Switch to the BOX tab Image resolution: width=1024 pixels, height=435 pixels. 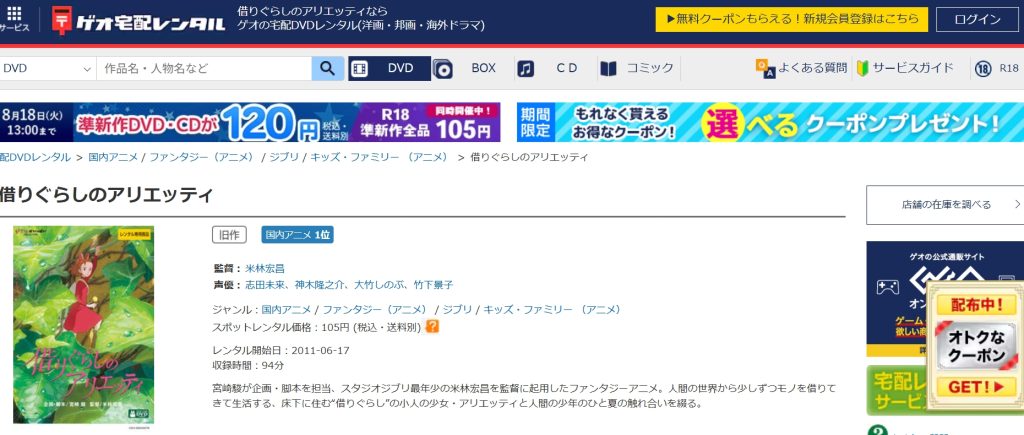click(x=483, y=68)
